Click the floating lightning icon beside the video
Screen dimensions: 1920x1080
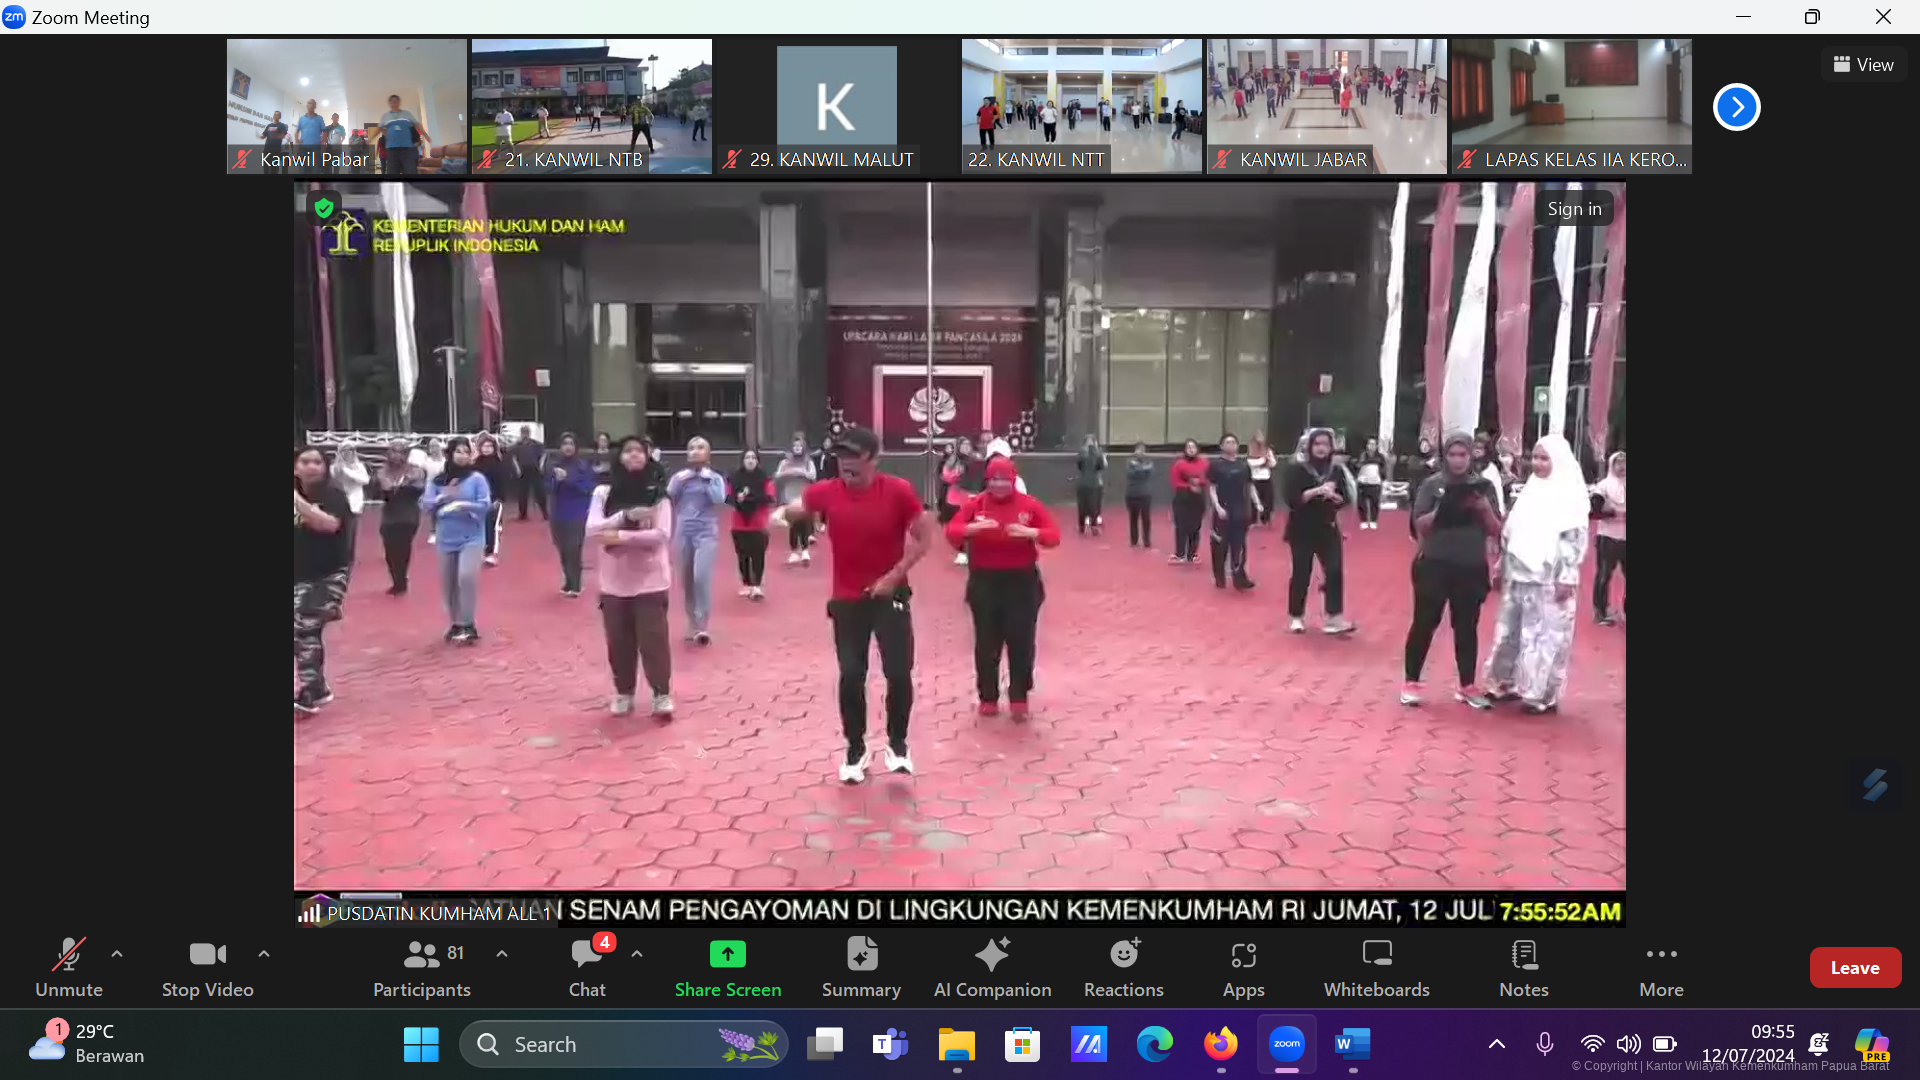1875,784
